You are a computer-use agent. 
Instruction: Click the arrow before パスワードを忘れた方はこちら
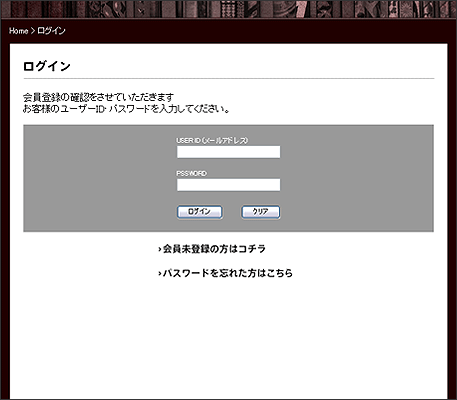160,274
